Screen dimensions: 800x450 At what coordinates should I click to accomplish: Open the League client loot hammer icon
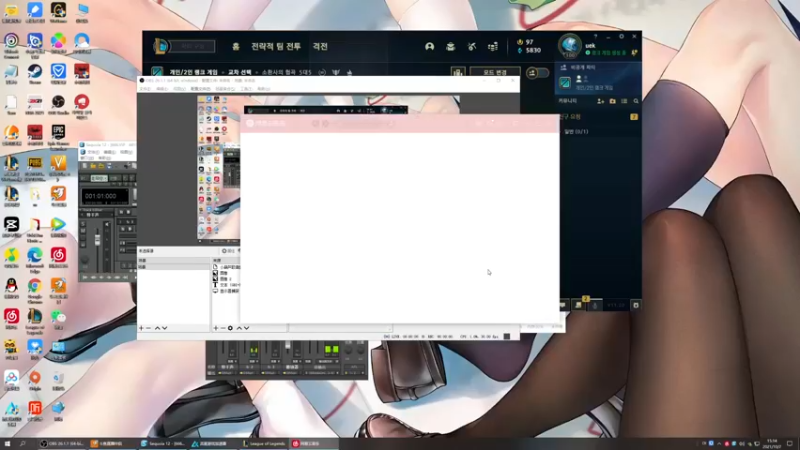(471, 46)
